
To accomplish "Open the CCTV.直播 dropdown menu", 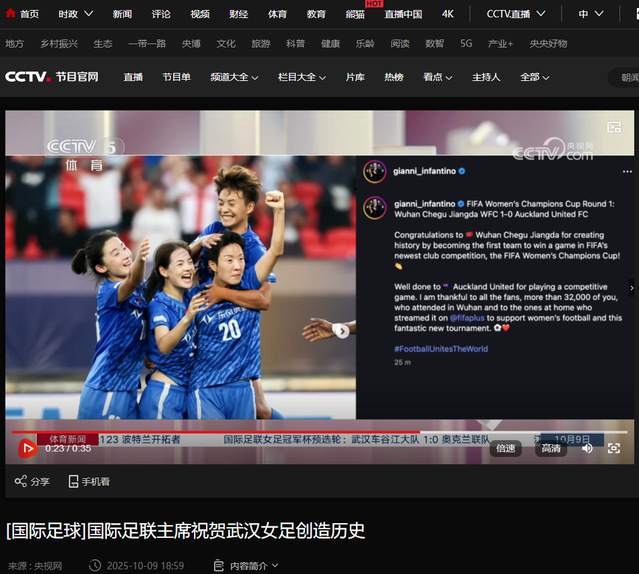I will tap(517, 14).
